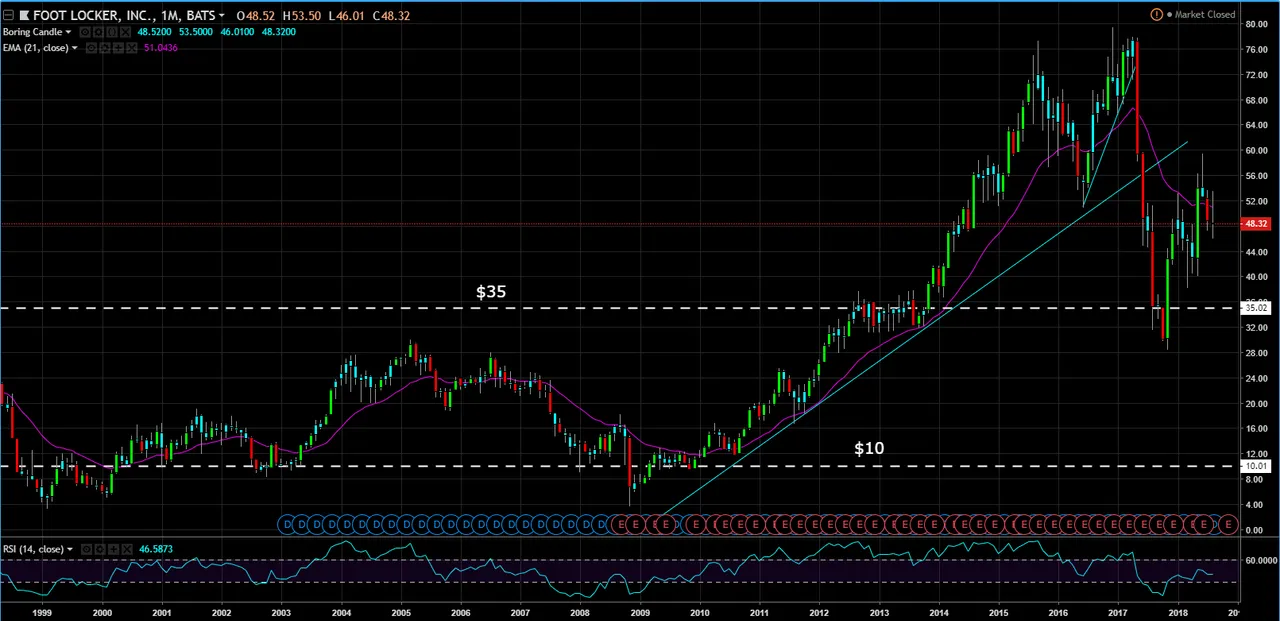Toggle RSI (14, close) visibility eye icon
Image resolution: width=1280 pixels, height=621 pixels.
click(x=87, y=549)
